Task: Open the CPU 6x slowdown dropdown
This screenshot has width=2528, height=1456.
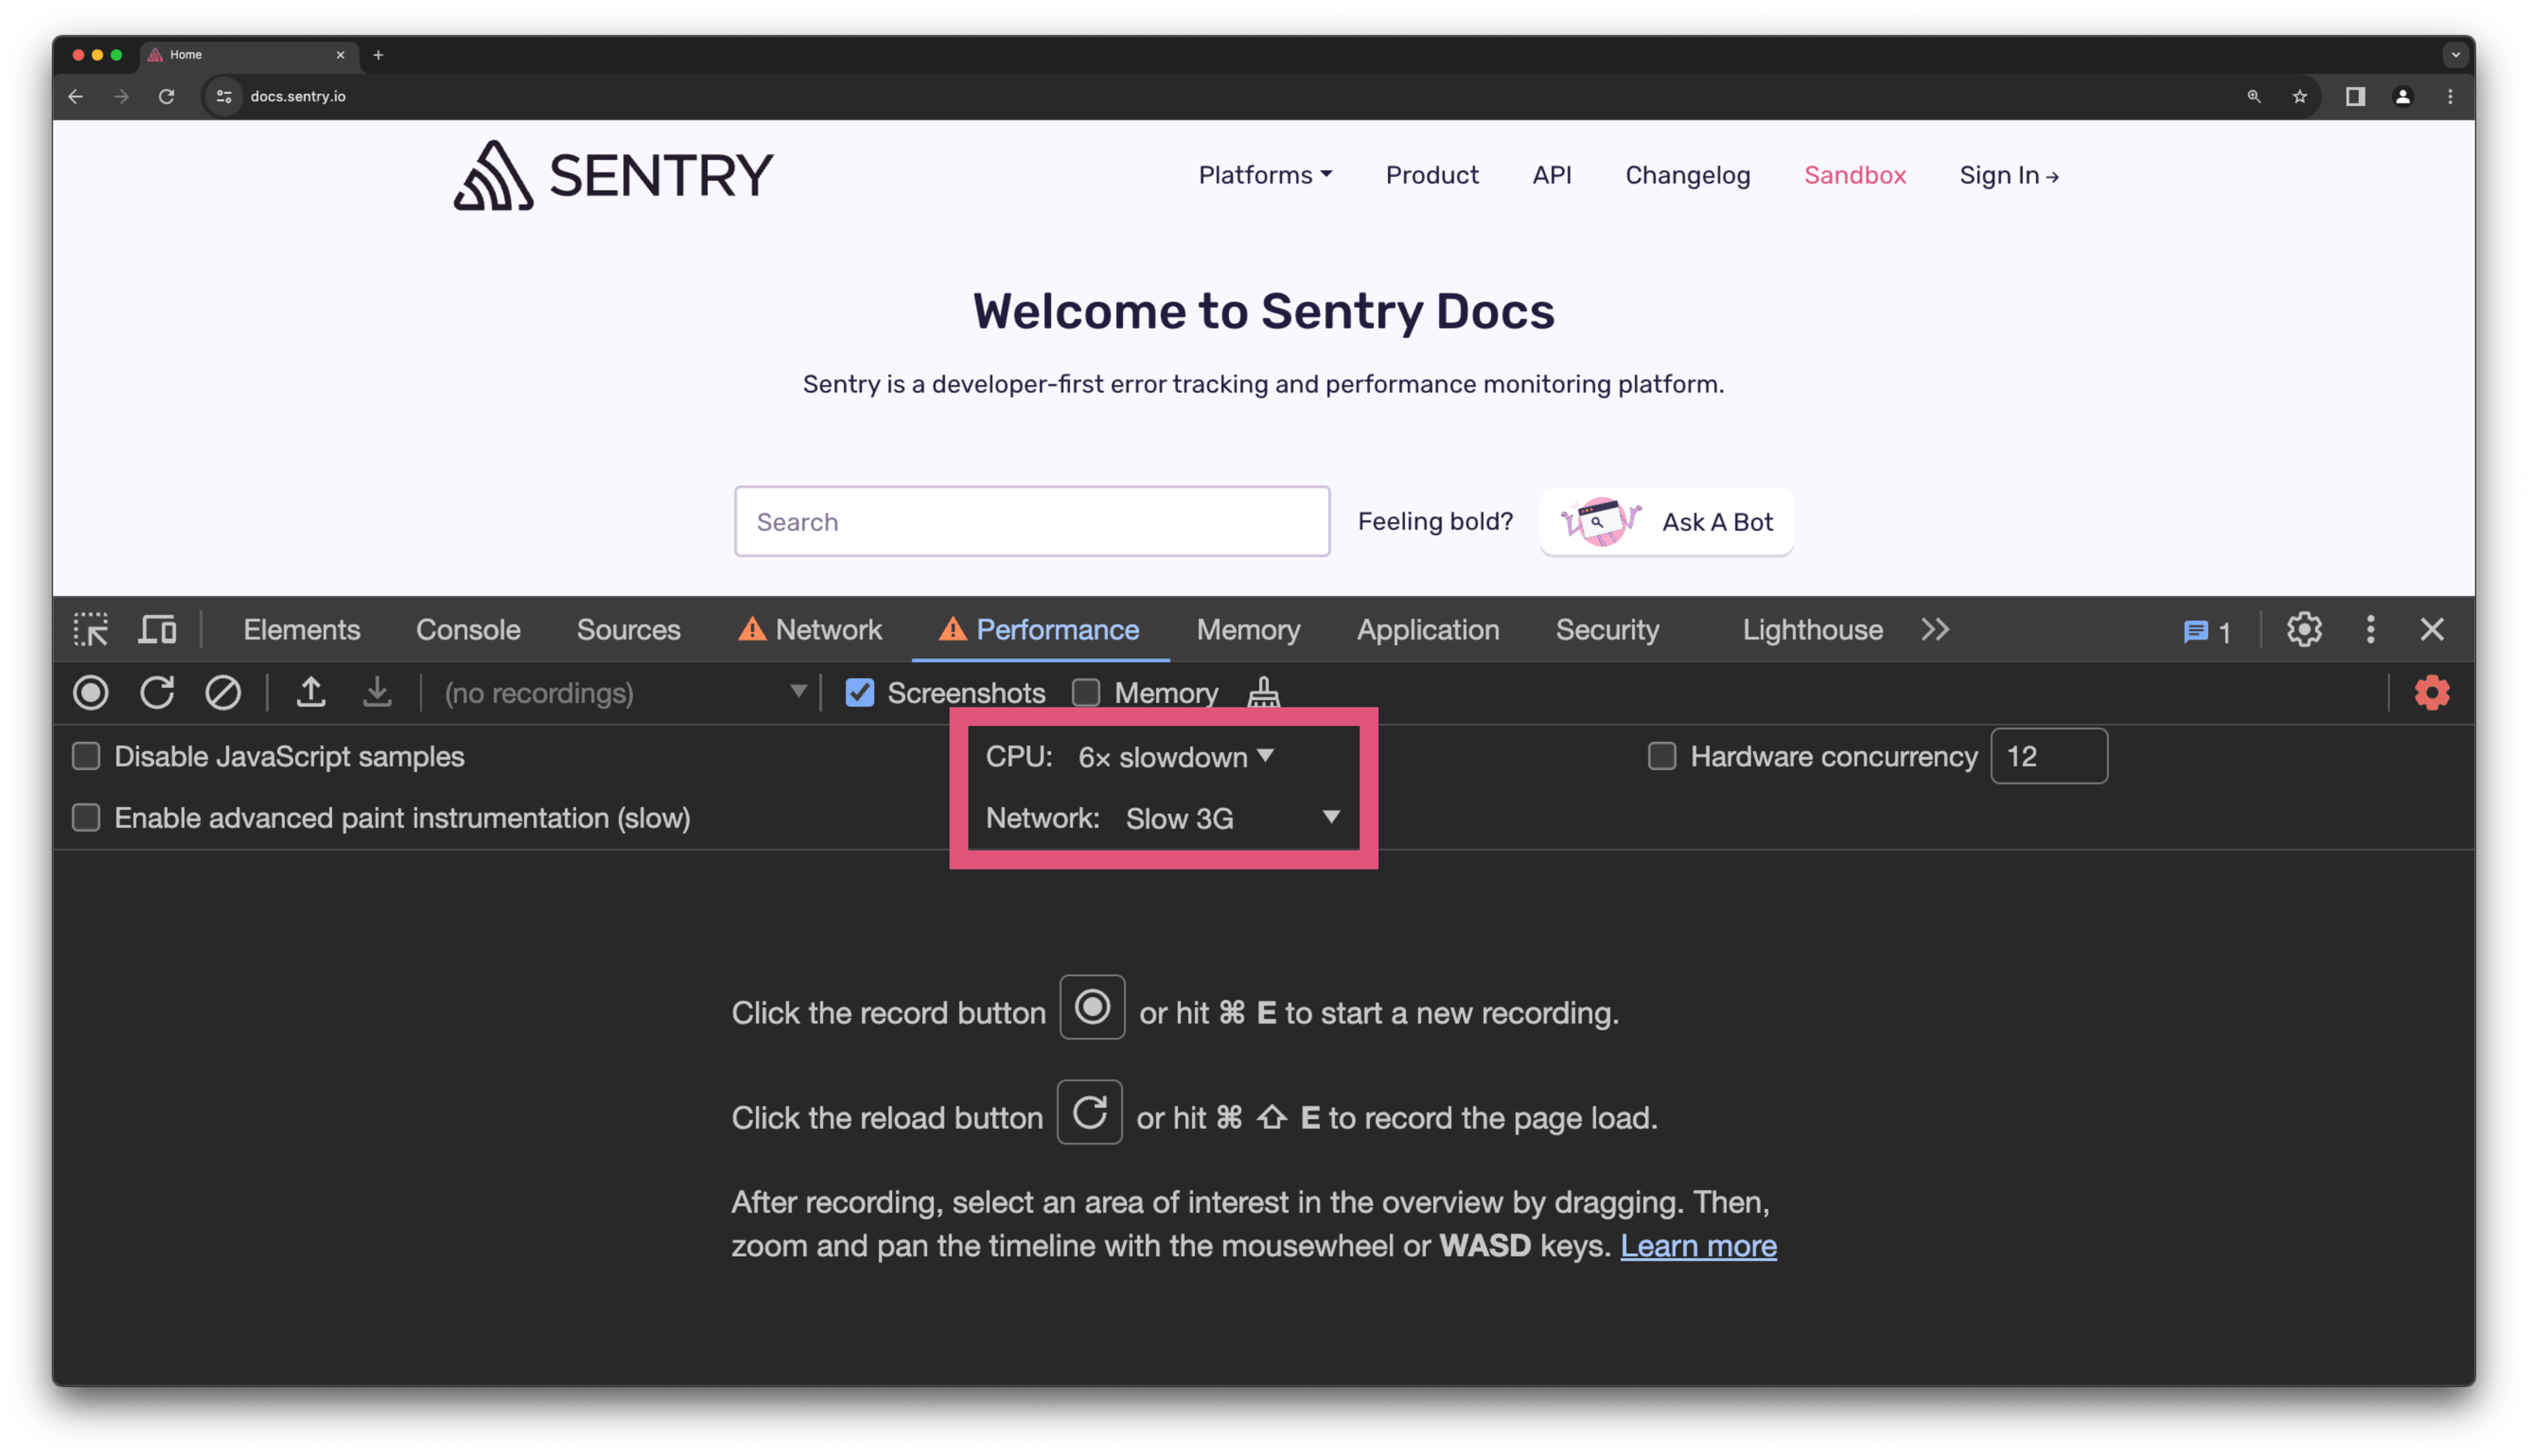Action: click(x=1176, y=757)
